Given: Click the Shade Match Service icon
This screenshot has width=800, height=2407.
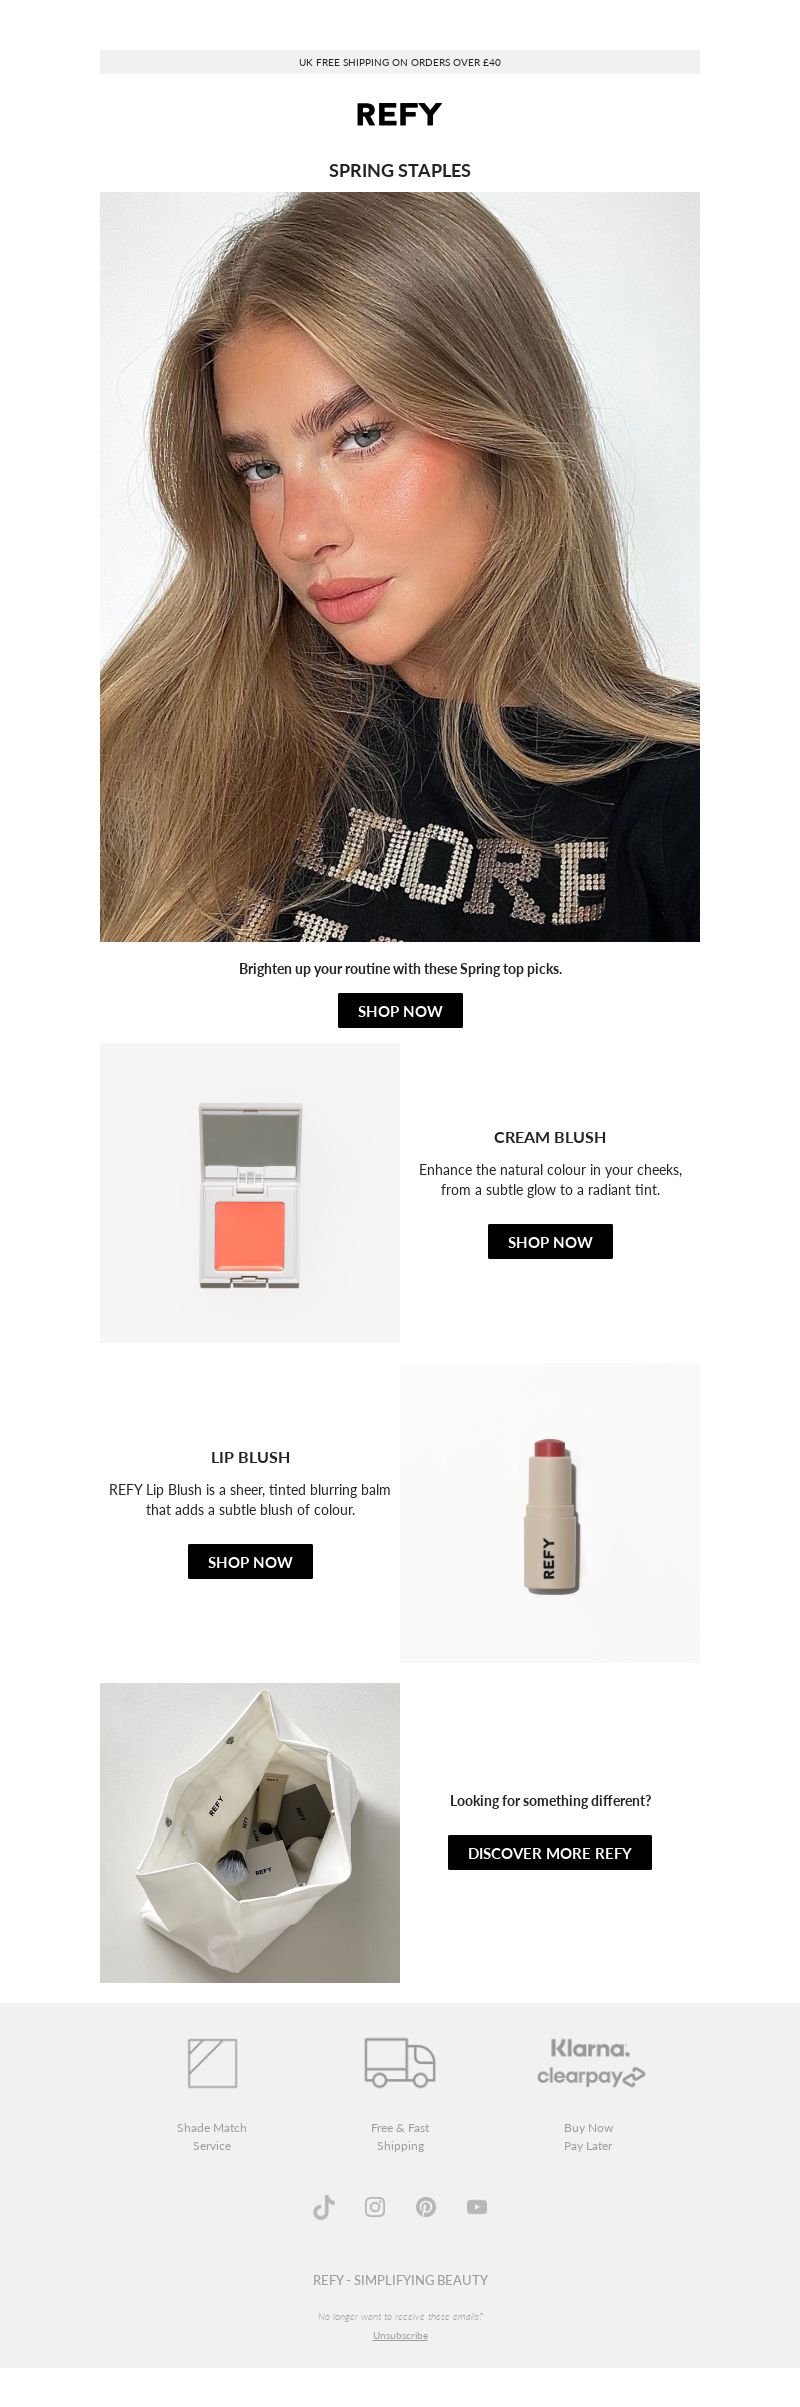Looking at the screenshot, I should [212, 2063].
